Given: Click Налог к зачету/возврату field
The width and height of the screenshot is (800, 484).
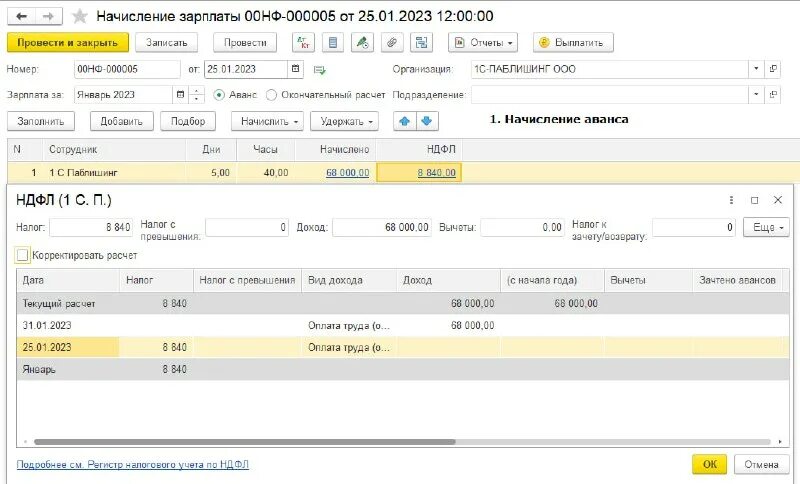Looking at the screenshot, I should point(694,227).
